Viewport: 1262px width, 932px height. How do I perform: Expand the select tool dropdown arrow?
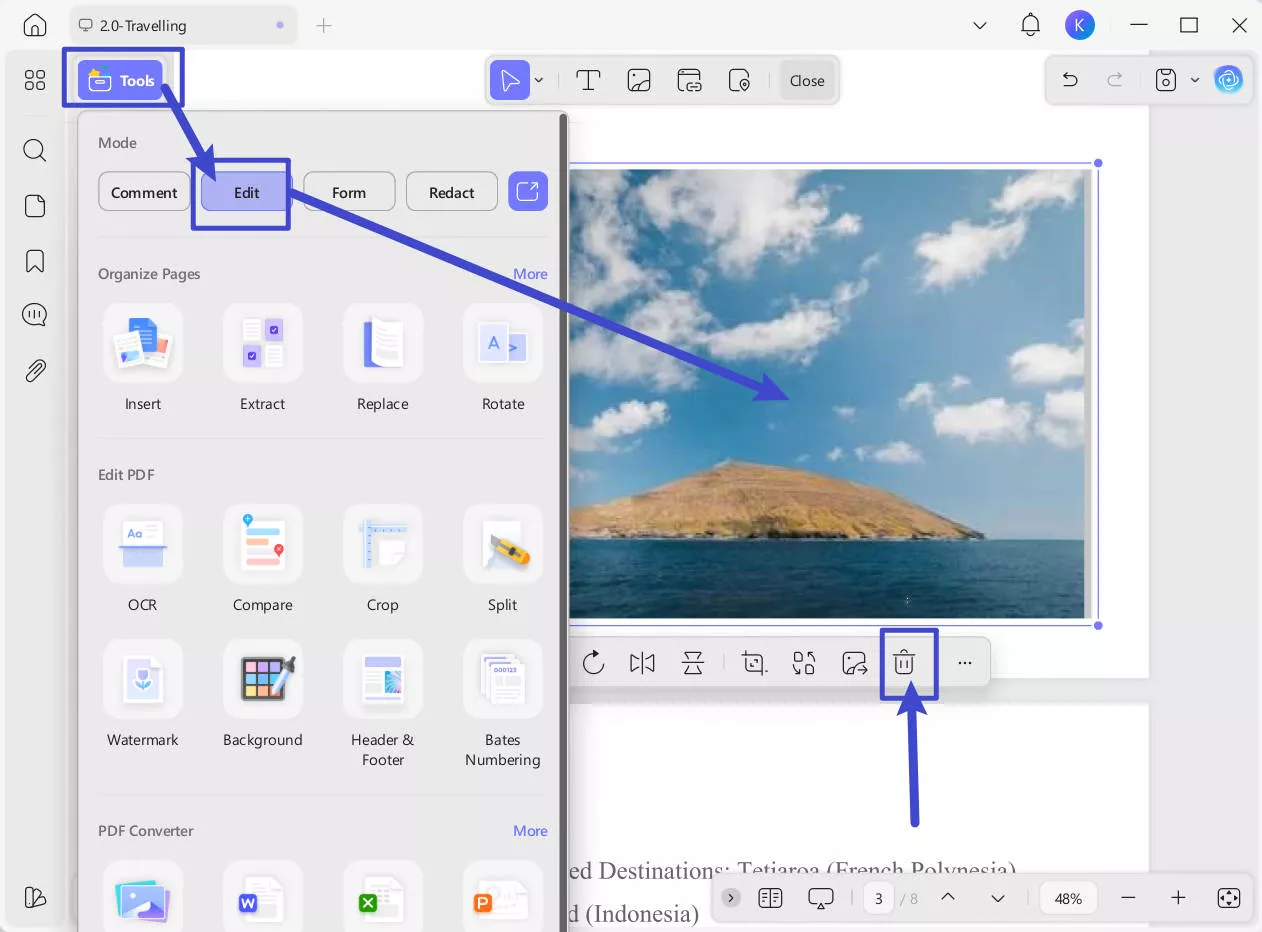(539, 81)
